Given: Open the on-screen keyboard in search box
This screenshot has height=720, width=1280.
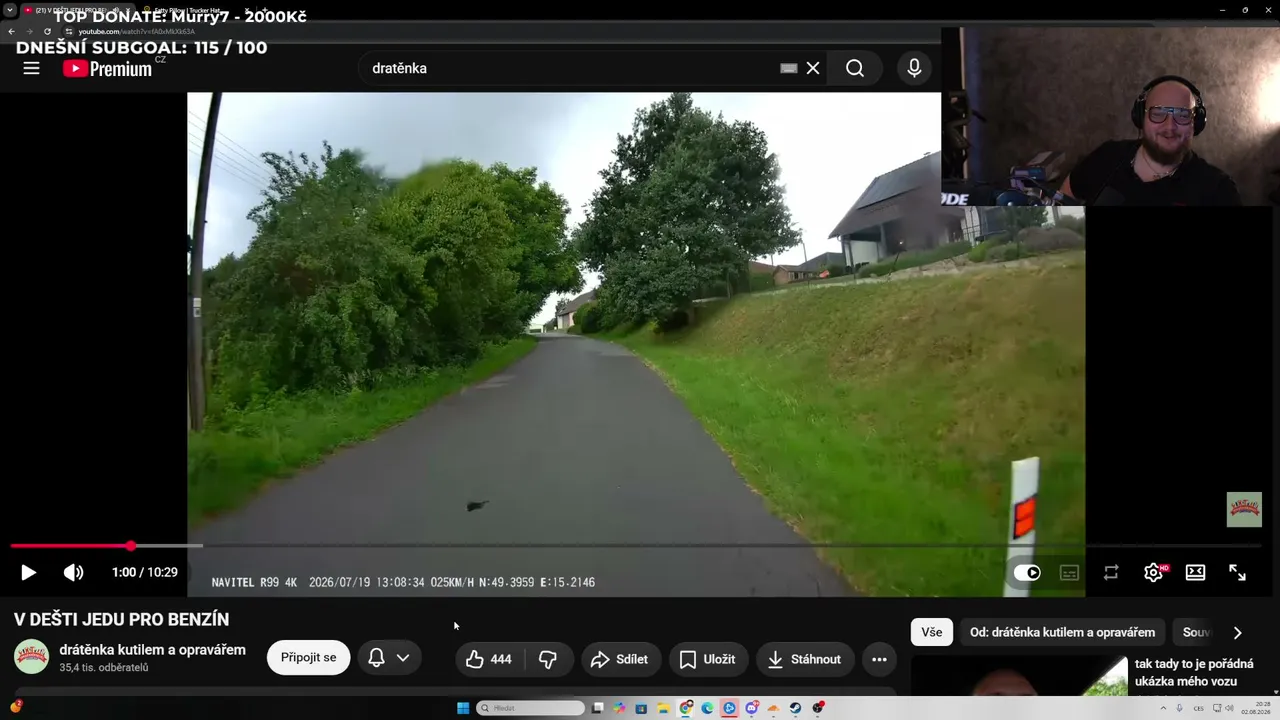Looking at the screenshot, I should [x=788, y=68].
